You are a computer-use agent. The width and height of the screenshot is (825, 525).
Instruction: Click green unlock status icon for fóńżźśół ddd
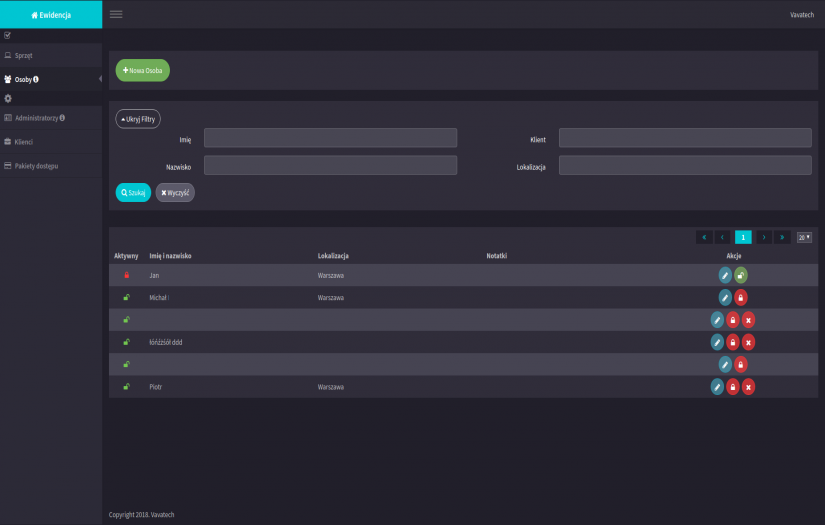[126, 342]
